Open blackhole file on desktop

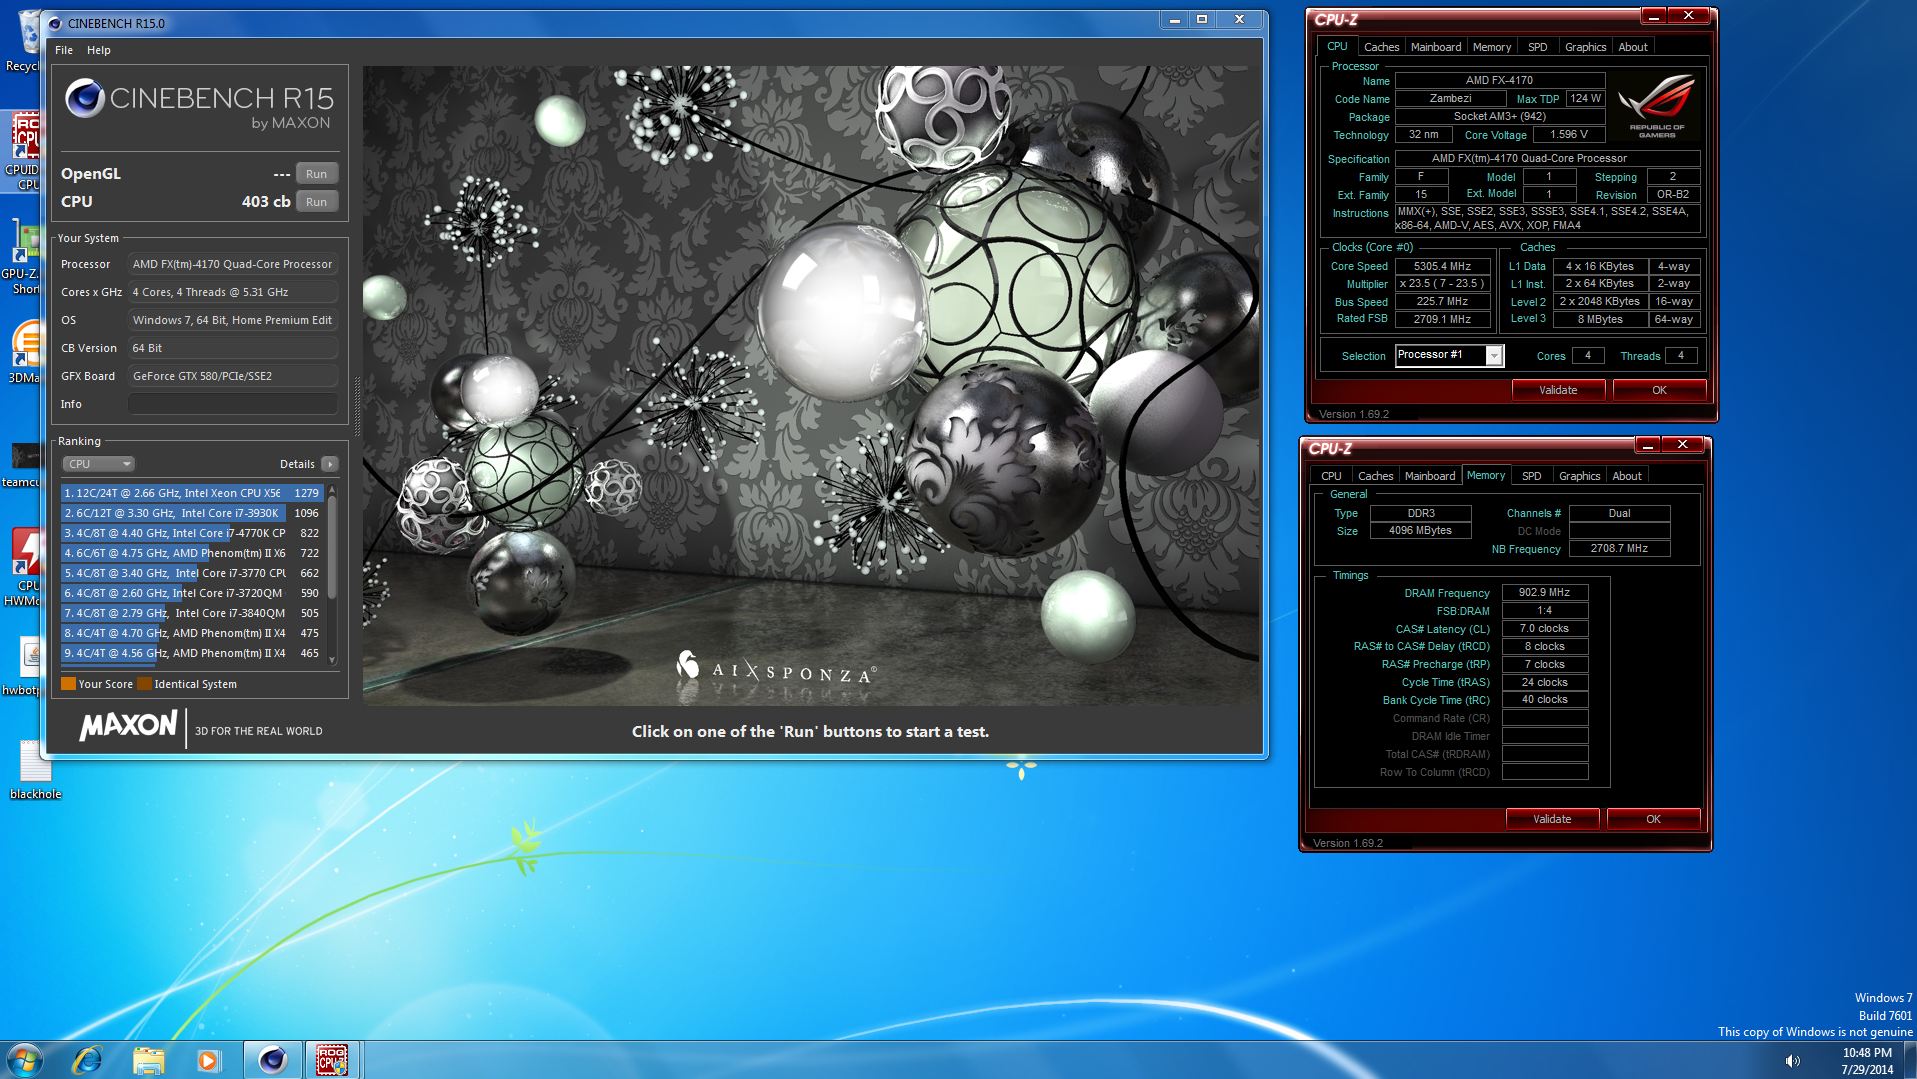(35, 770)
